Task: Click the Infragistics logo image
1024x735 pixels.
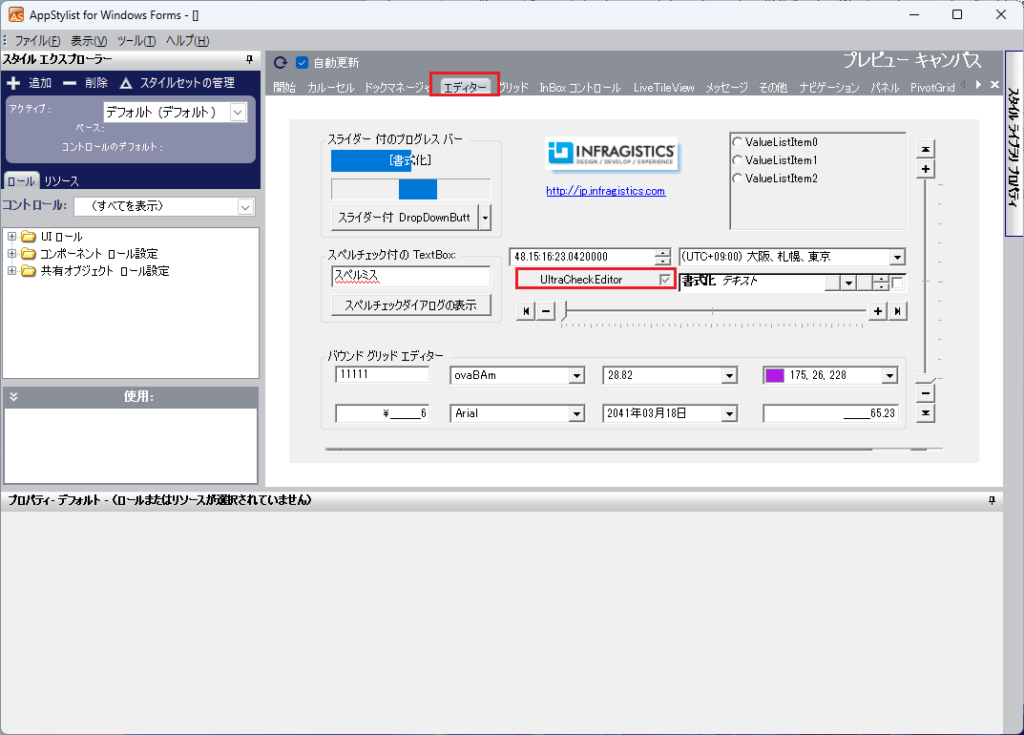Action: pos(612,153)
